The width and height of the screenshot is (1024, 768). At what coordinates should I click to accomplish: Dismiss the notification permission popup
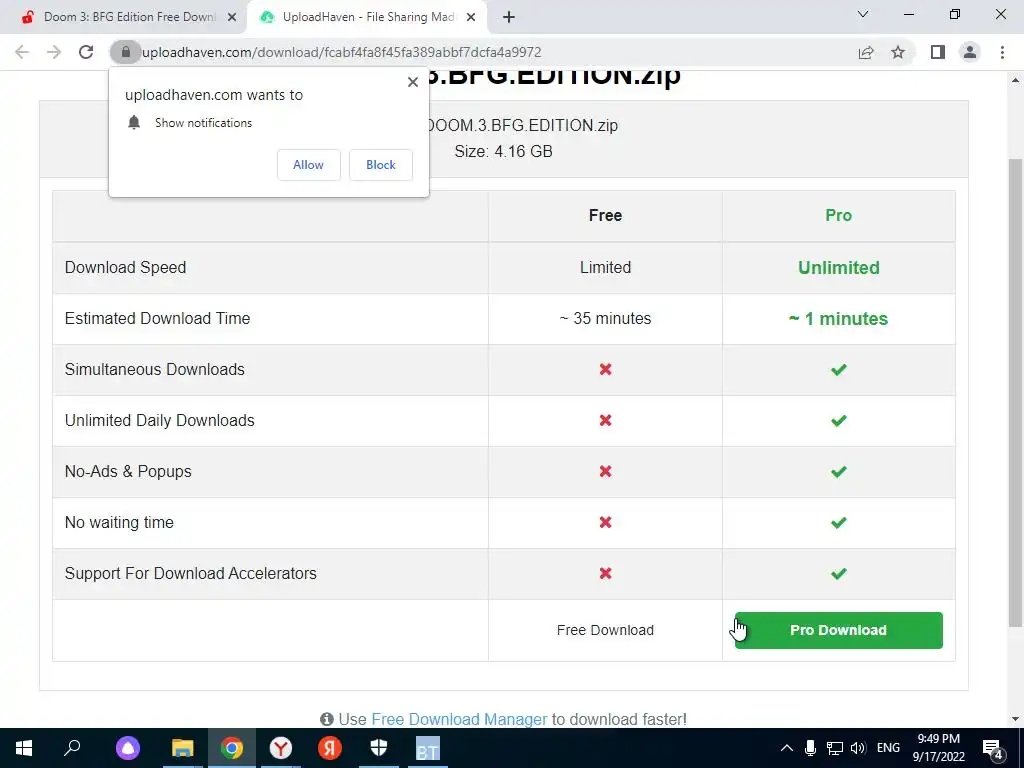413,82
